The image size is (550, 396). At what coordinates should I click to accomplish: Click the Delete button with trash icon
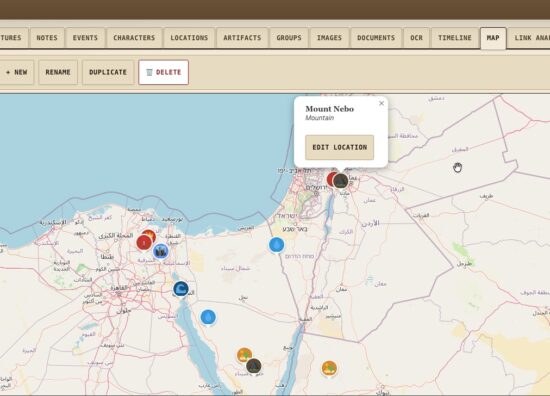click(x=163, y=72)
